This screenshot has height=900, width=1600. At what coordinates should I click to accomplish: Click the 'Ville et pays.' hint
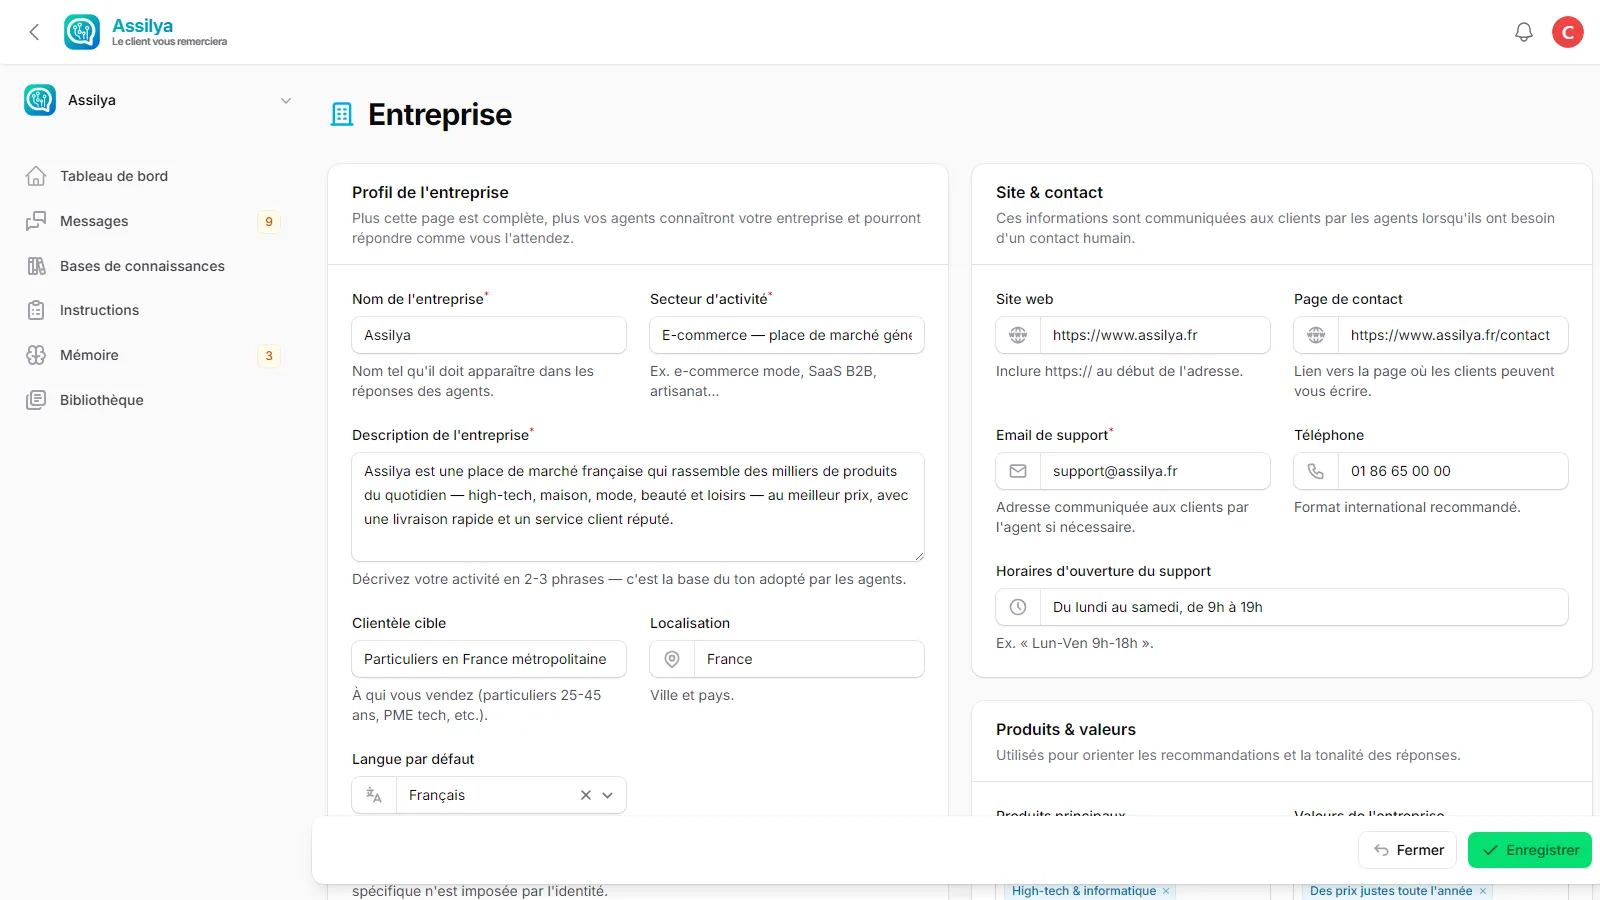(692, 695)
